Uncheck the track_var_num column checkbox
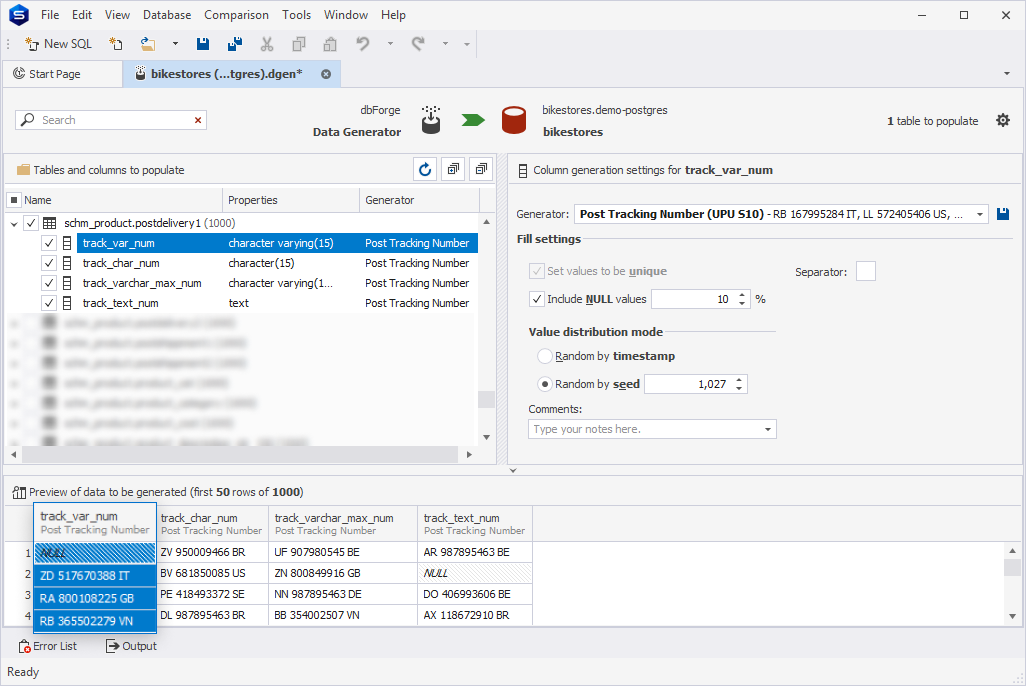The height and width of the screenshot is (686, 1026). pyautogui.click(x=48, y=244)
